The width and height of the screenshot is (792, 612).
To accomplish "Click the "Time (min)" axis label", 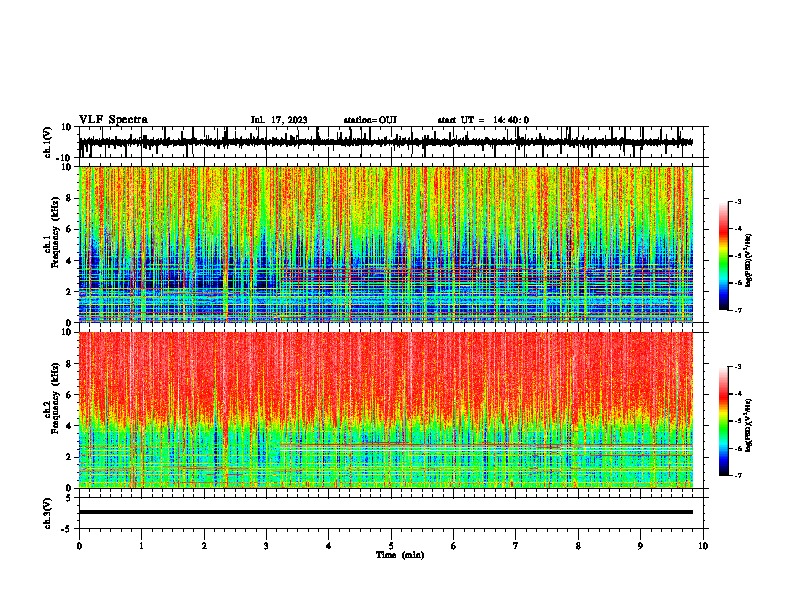I will [400, 555].
